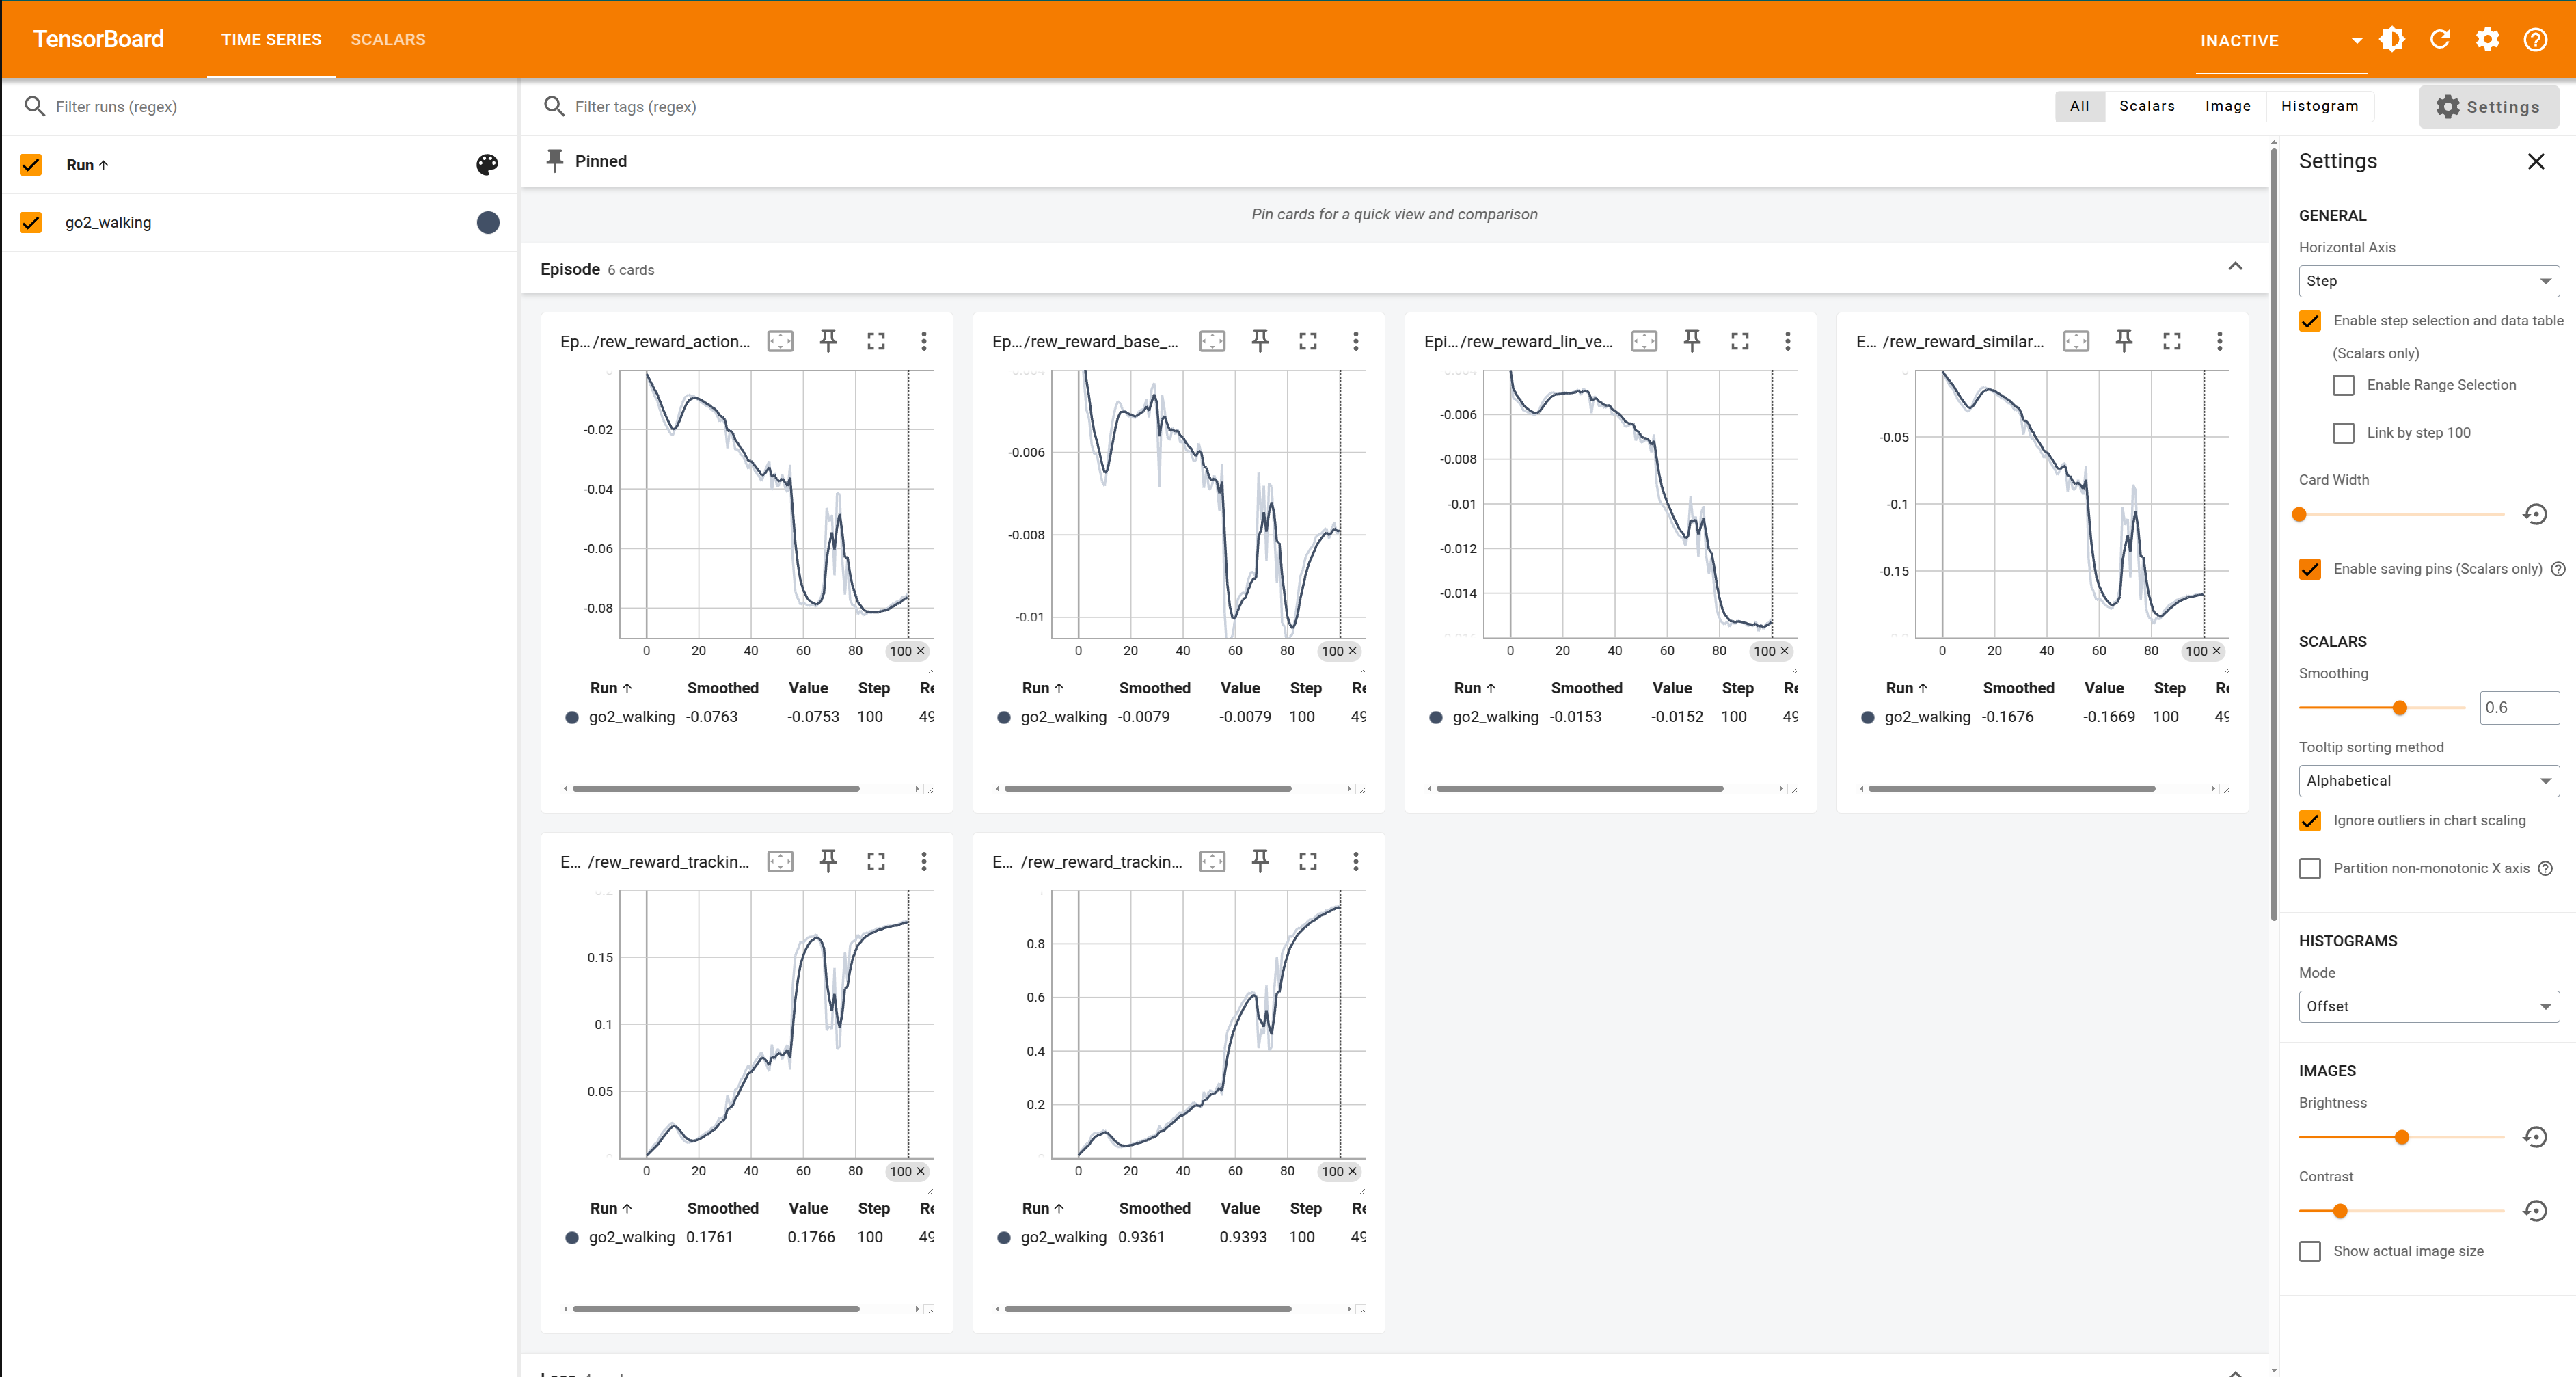Open run color palette icon
The width and height of the screenshot is (2576, 1377).
pyautogui.click(x=487, y=165)
